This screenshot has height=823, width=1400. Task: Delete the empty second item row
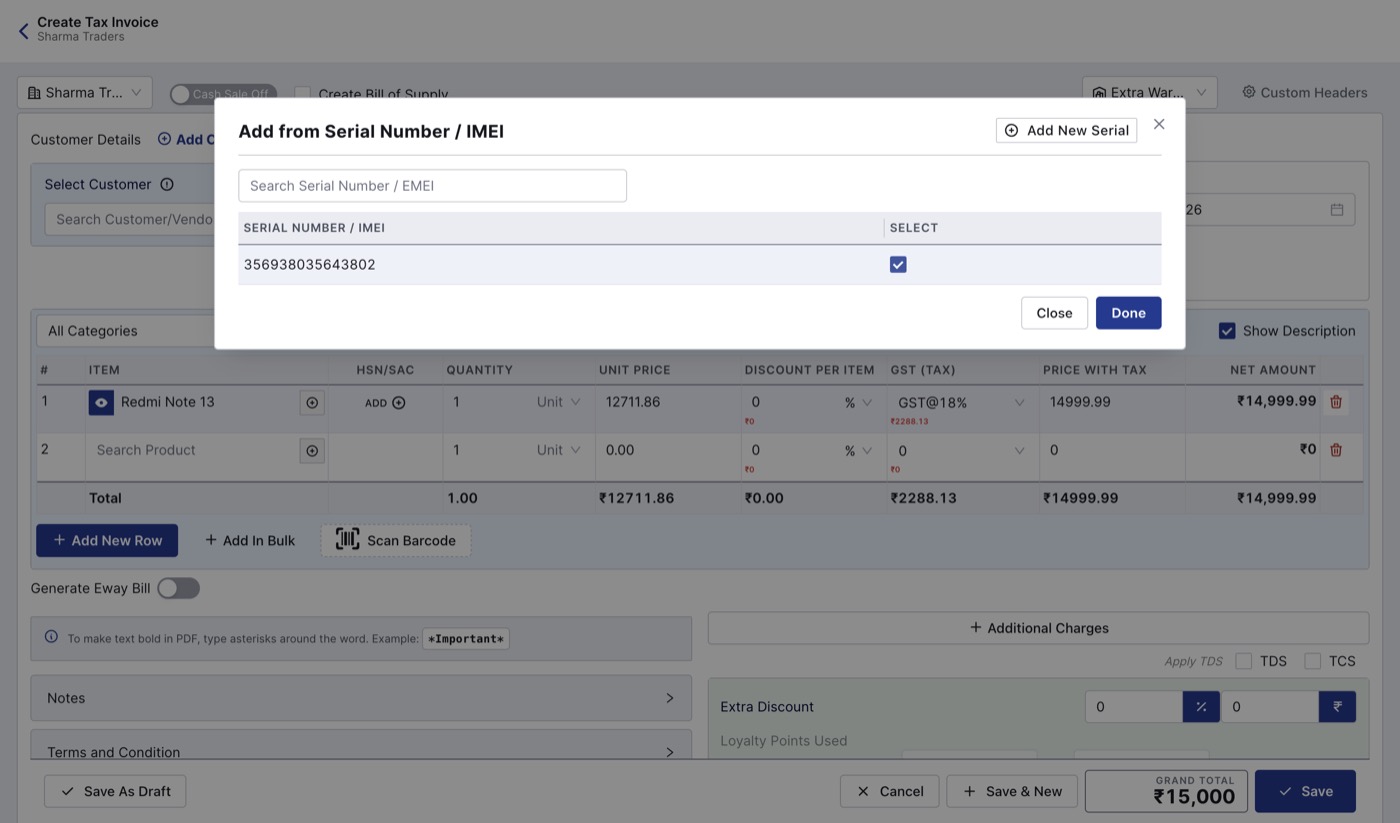point(1336,450)
